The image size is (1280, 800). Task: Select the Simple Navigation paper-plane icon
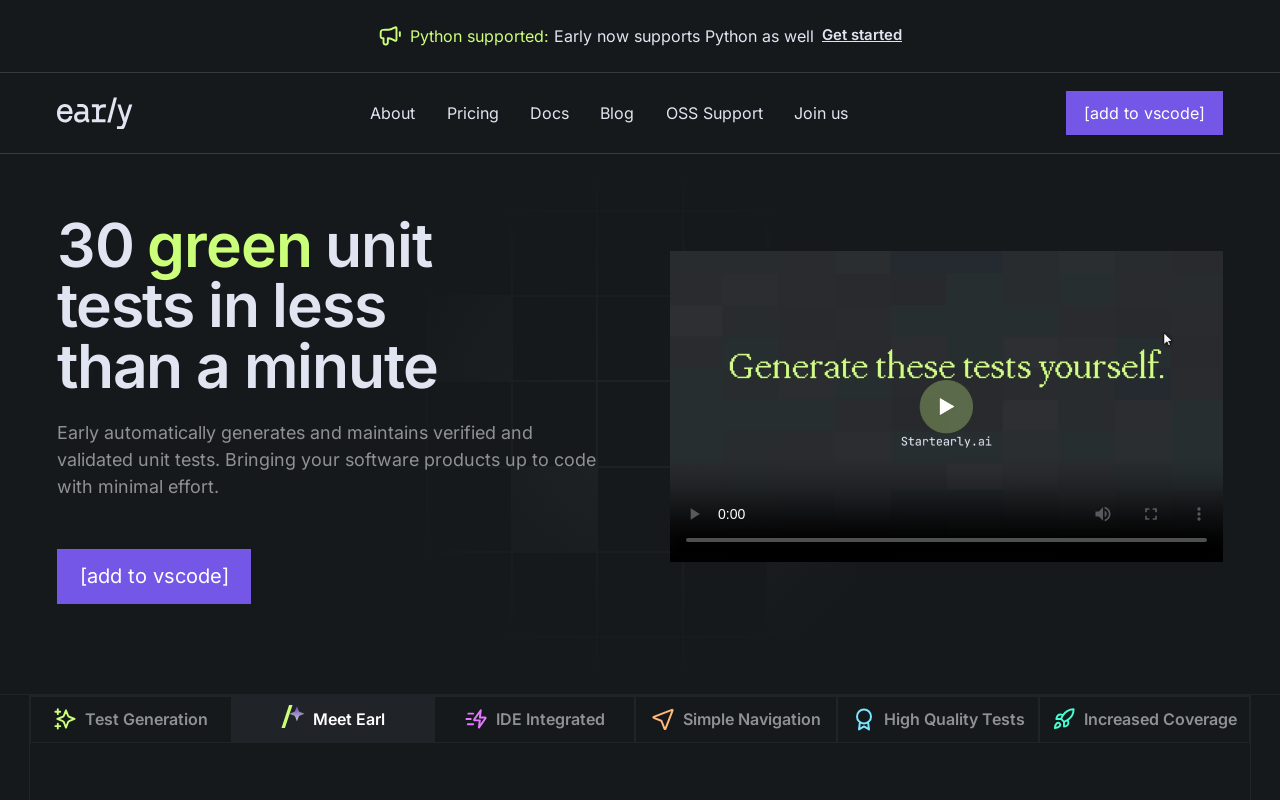click(x=663, y=718)
